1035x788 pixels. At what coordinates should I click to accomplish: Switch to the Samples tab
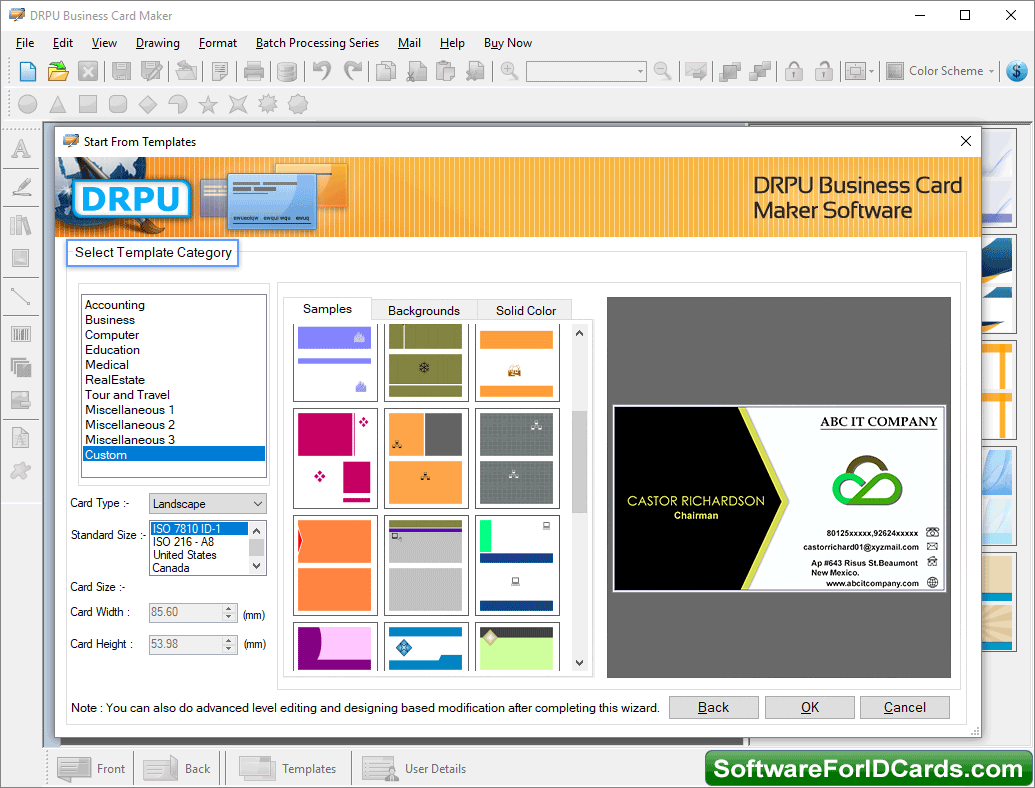point(327,309)
